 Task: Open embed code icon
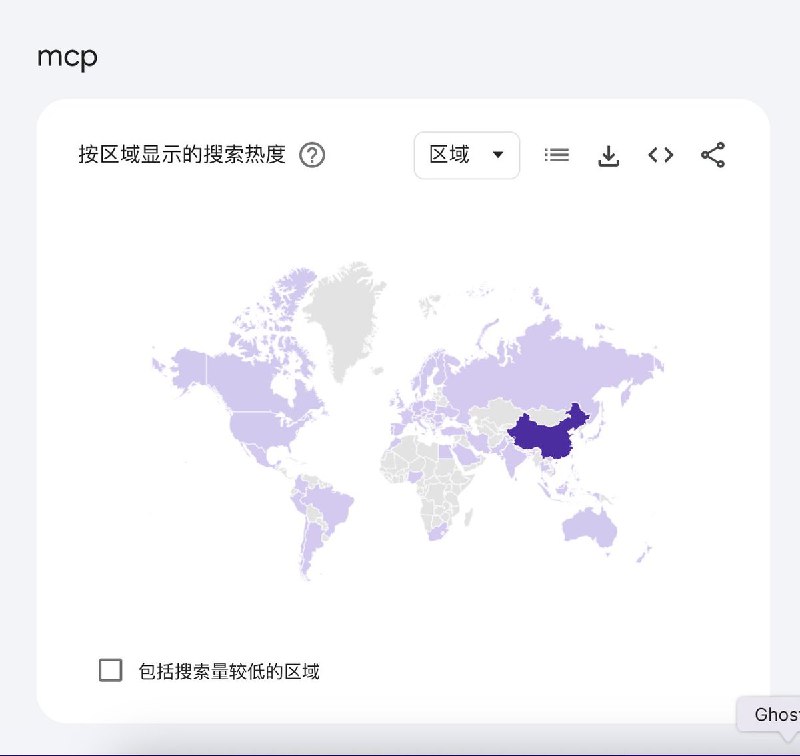(x=661, y=155)
